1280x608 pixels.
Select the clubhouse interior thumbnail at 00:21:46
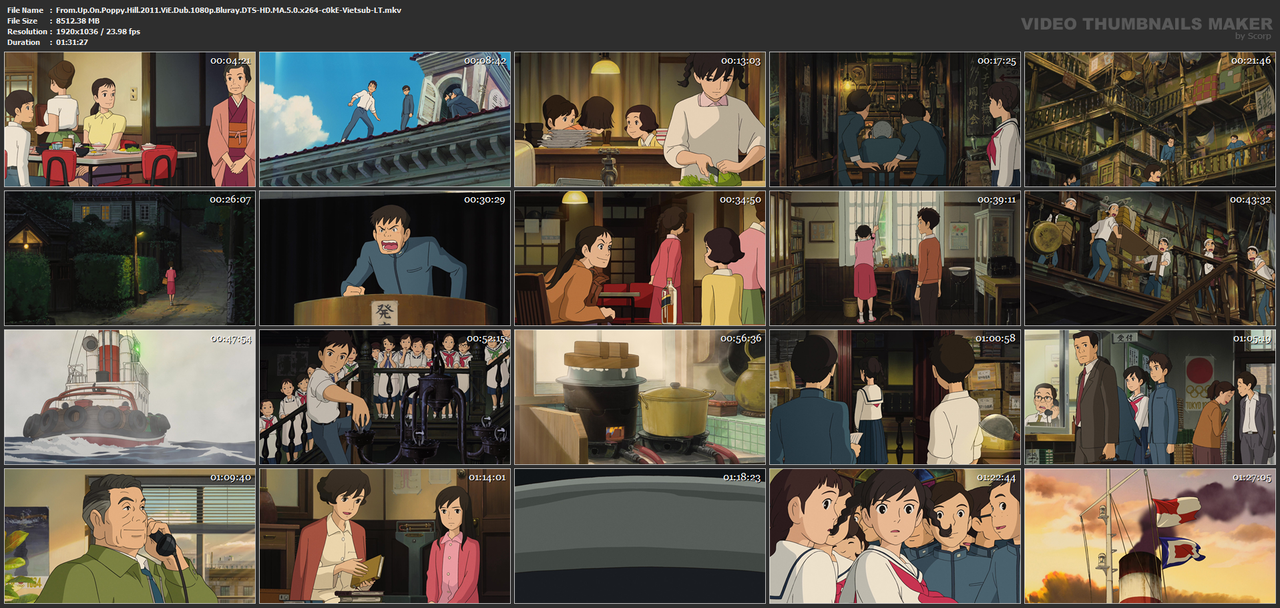click(x=1150, y=119)
